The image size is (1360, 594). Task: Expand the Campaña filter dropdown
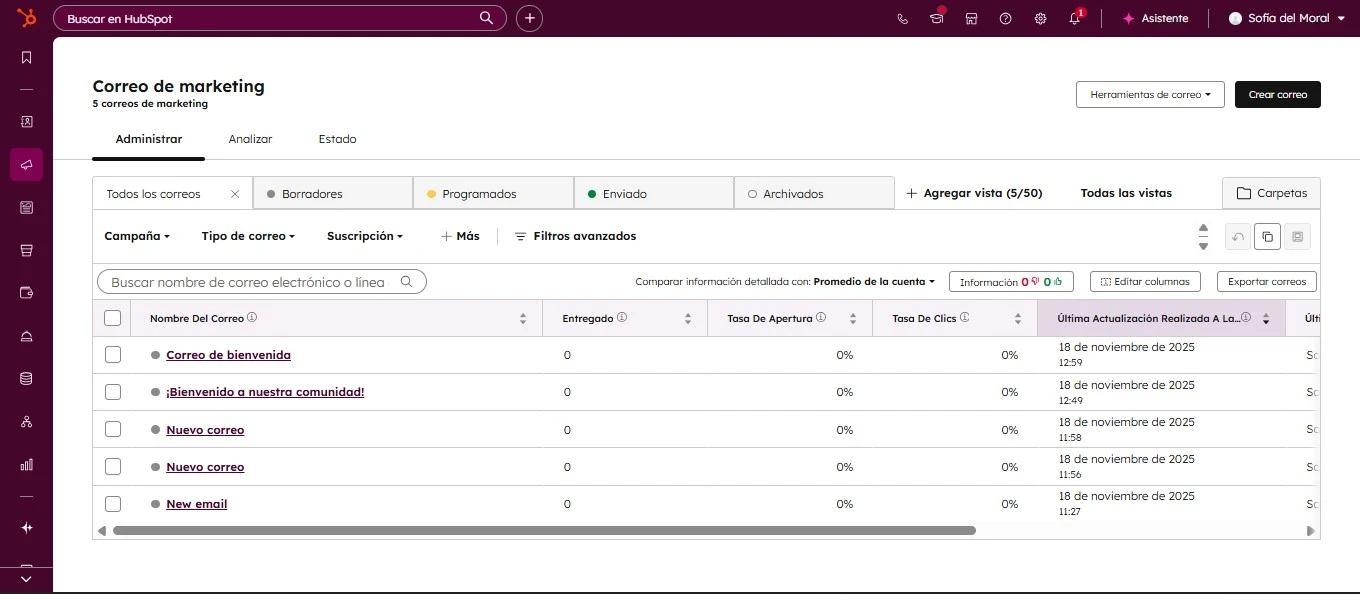click(137, 236)
